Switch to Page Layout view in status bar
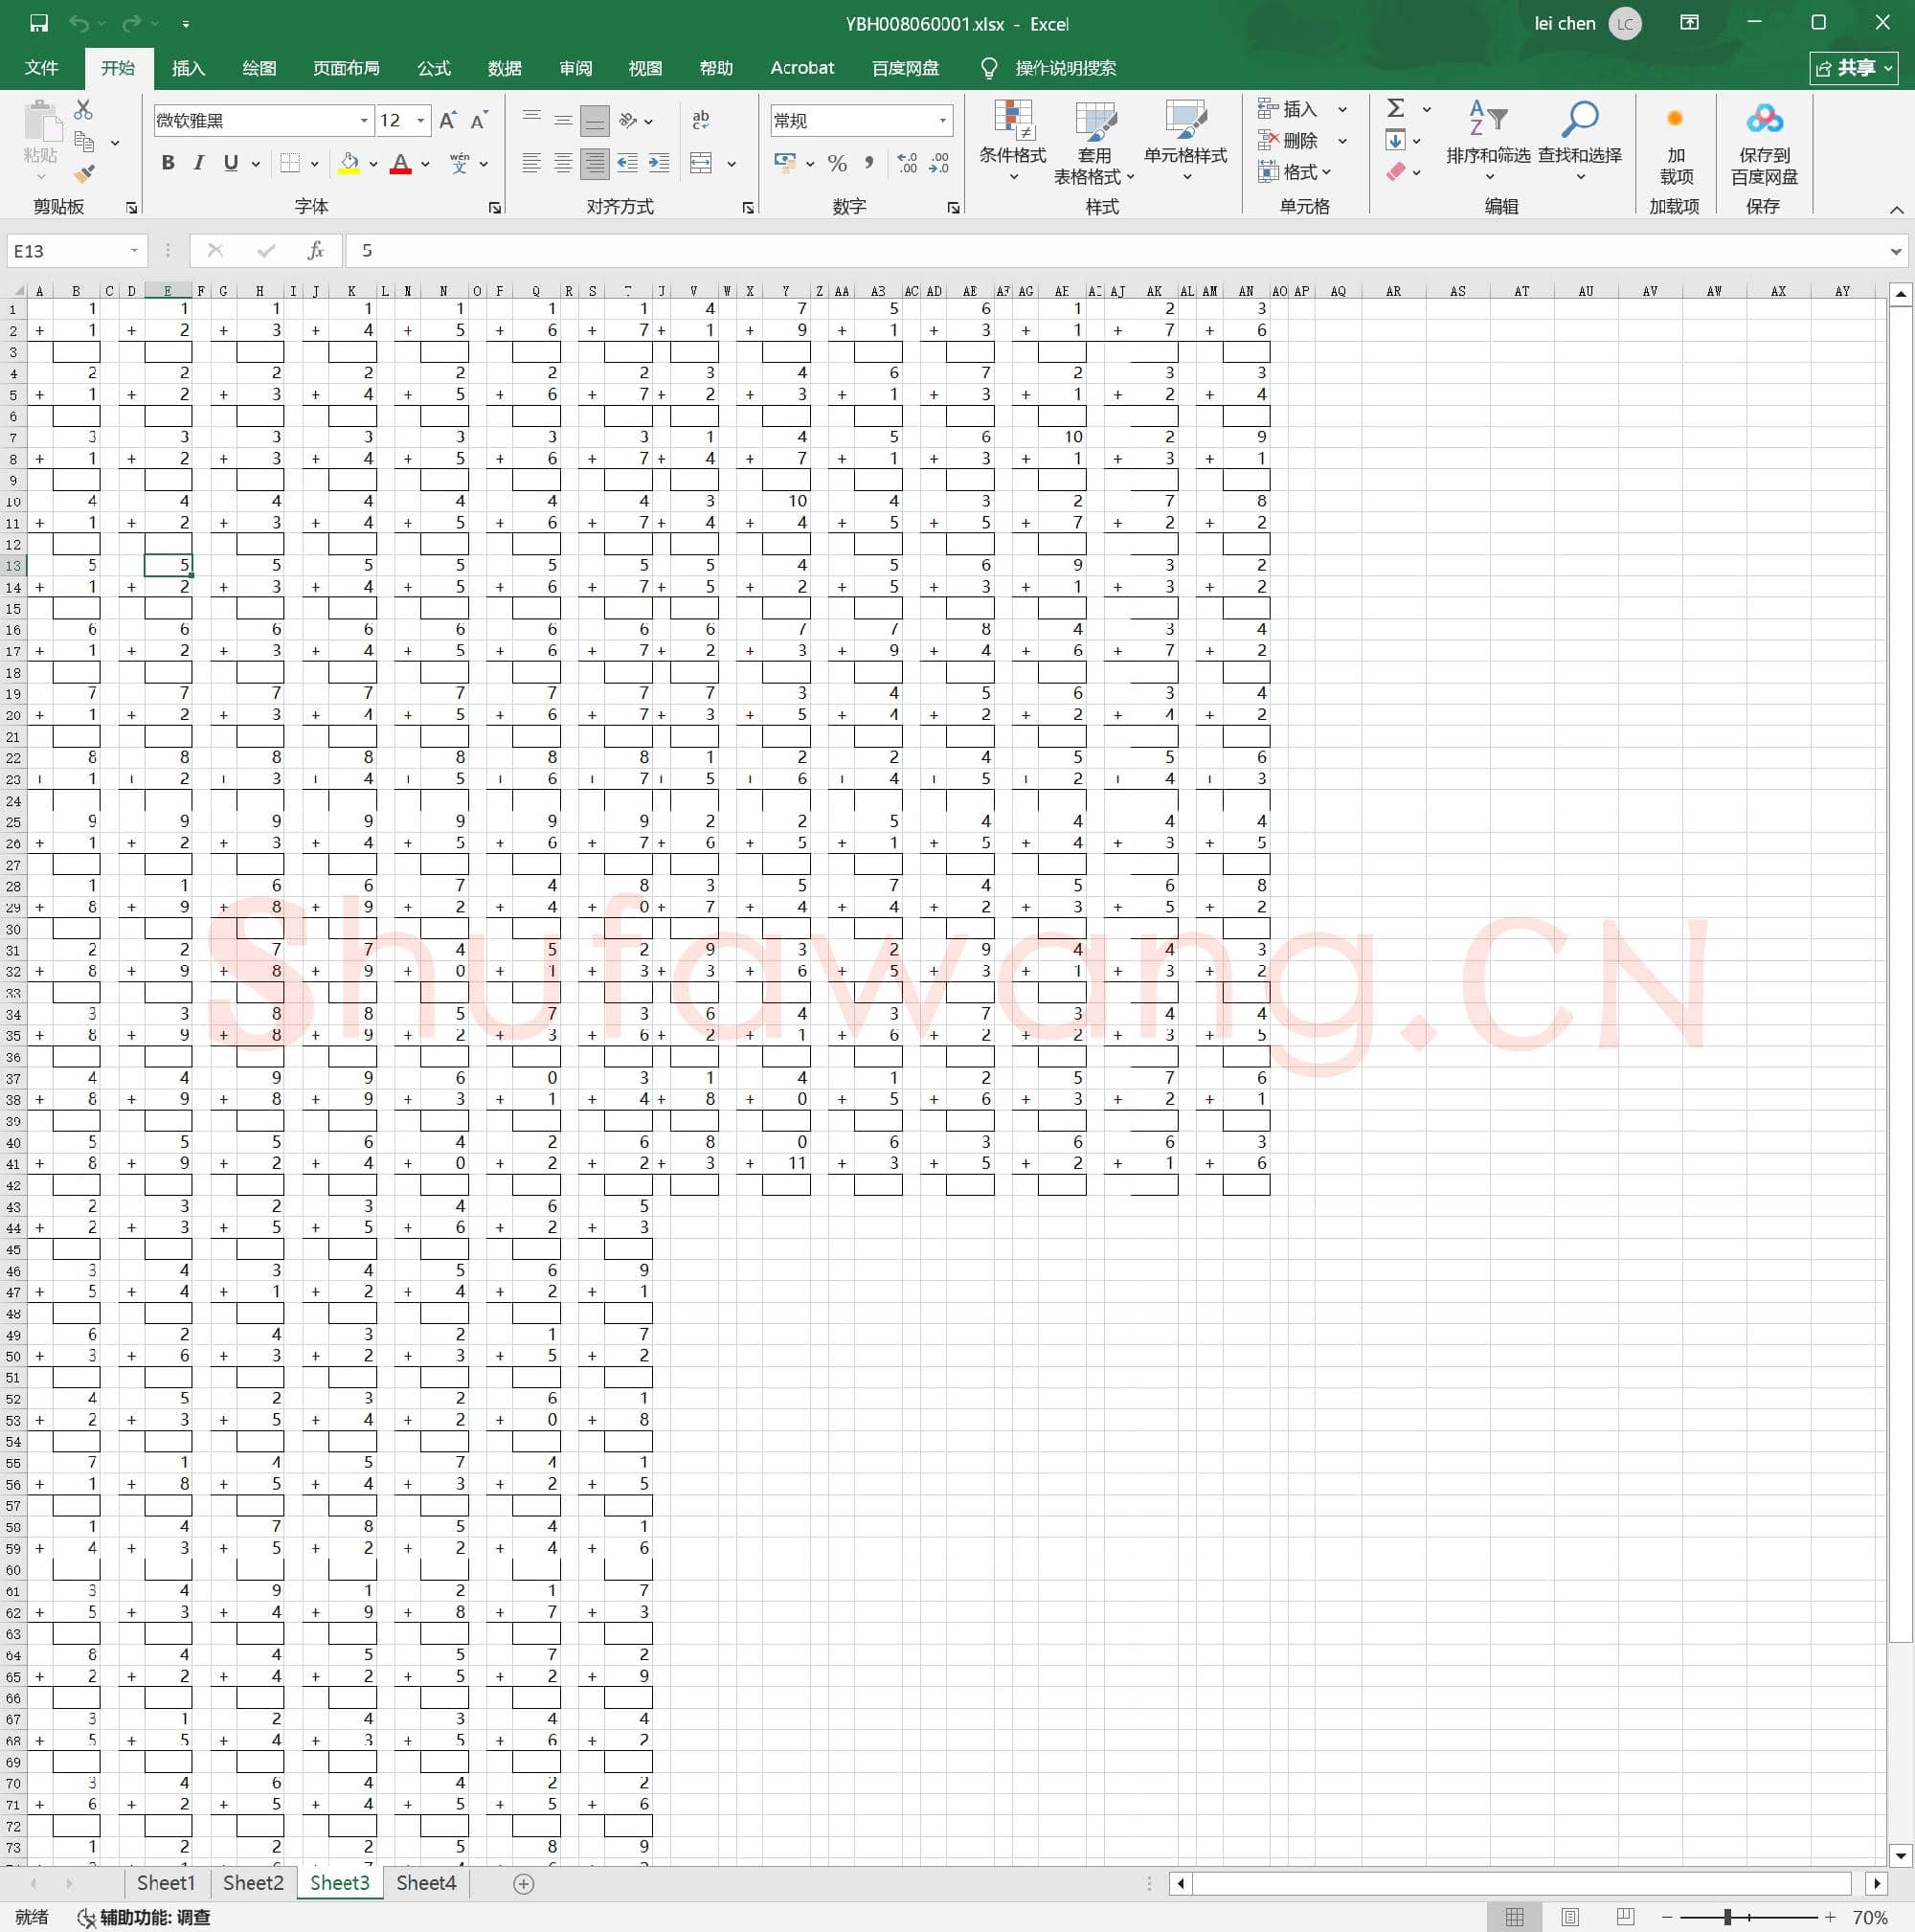1915x1932 pixels. 1570,1917
